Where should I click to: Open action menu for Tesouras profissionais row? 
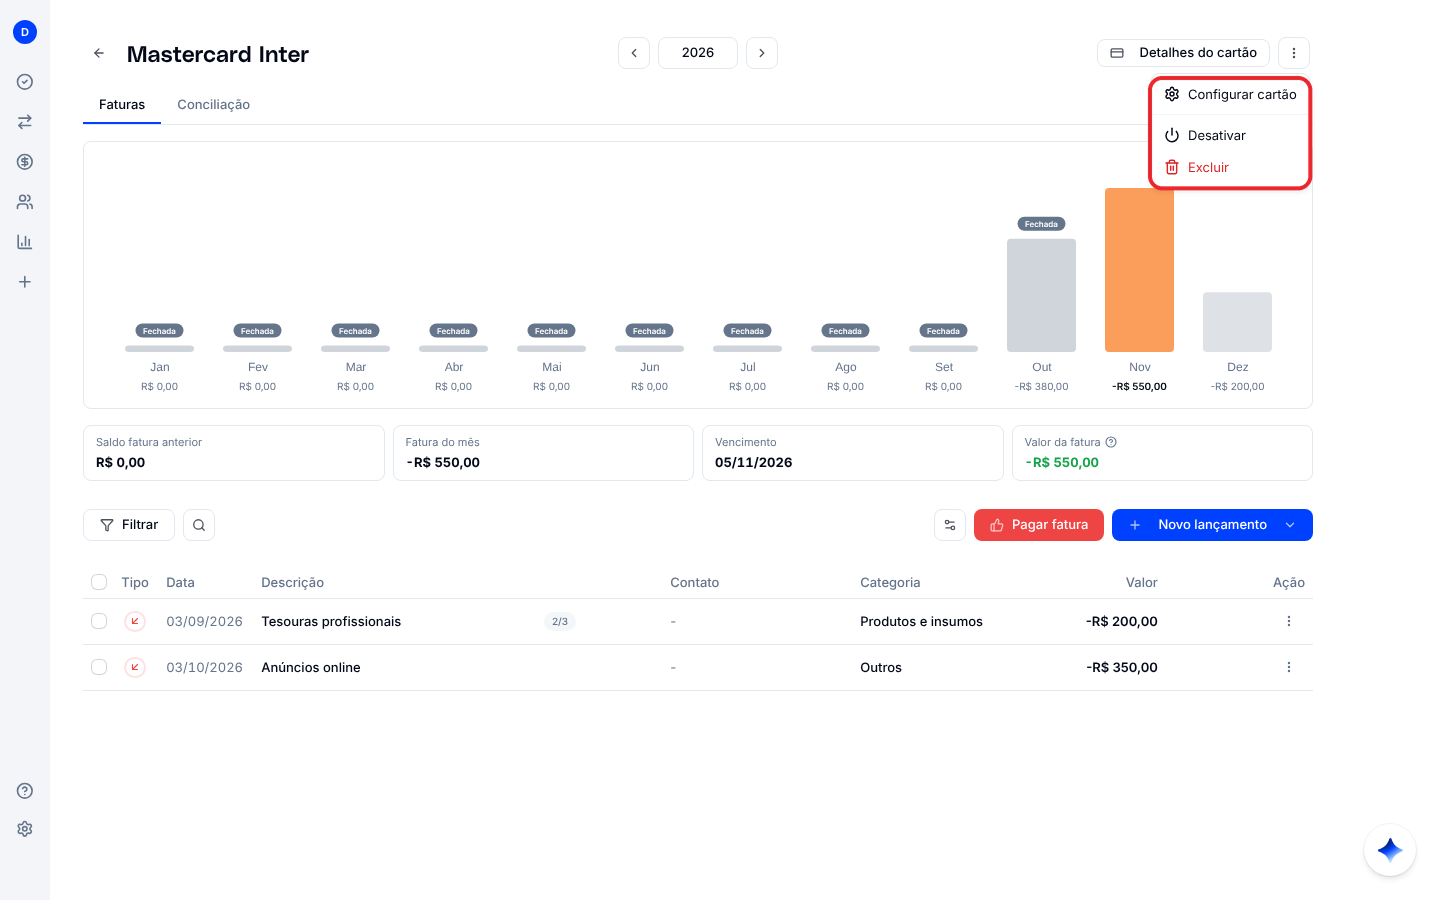(x=1289, y=621)
